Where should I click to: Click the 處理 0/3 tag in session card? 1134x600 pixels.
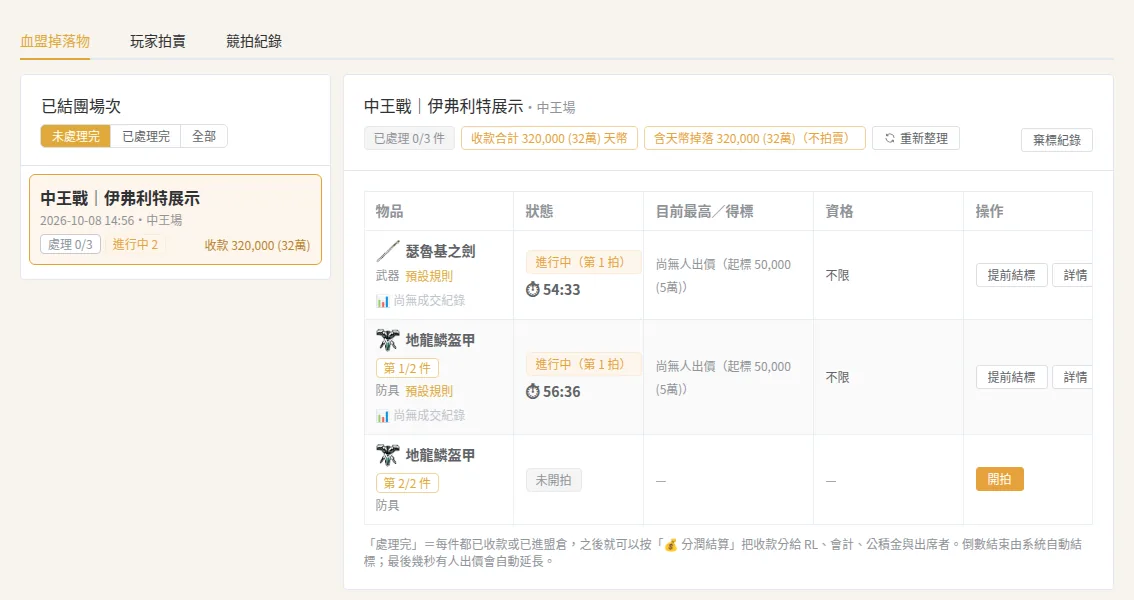coord(70,244)
